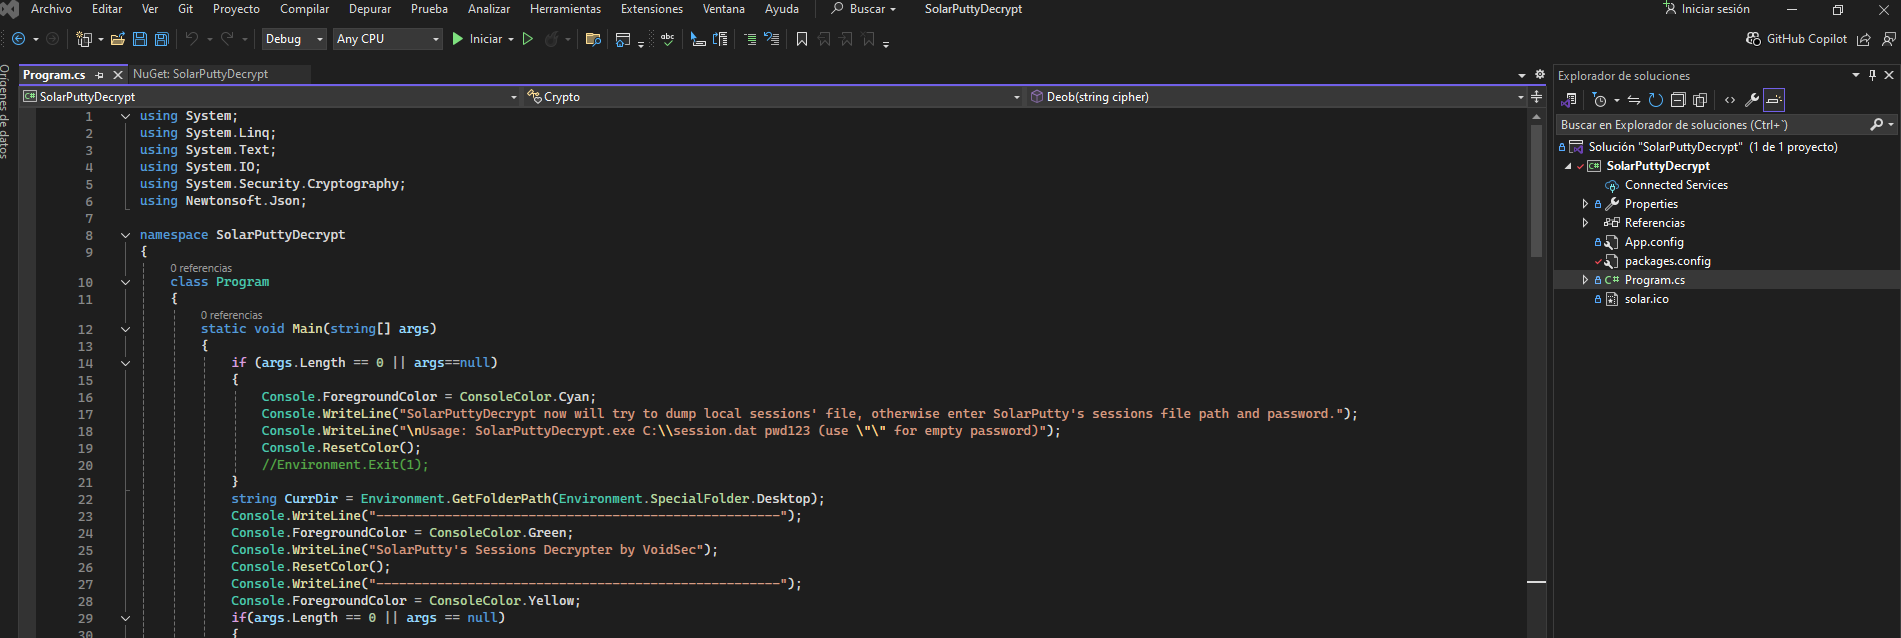Click the Pending Changes Filter clock icon
Screen dimensions: 1901x638
1599,100
